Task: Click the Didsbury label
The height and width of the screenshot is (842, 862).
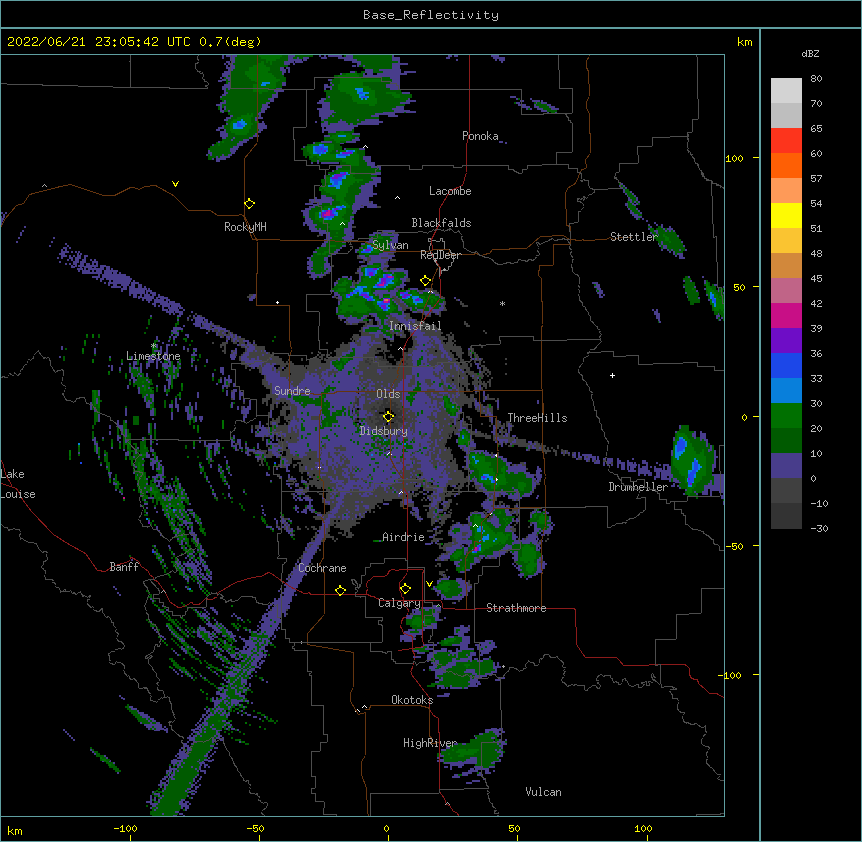Action: click(x=384, y=431)
